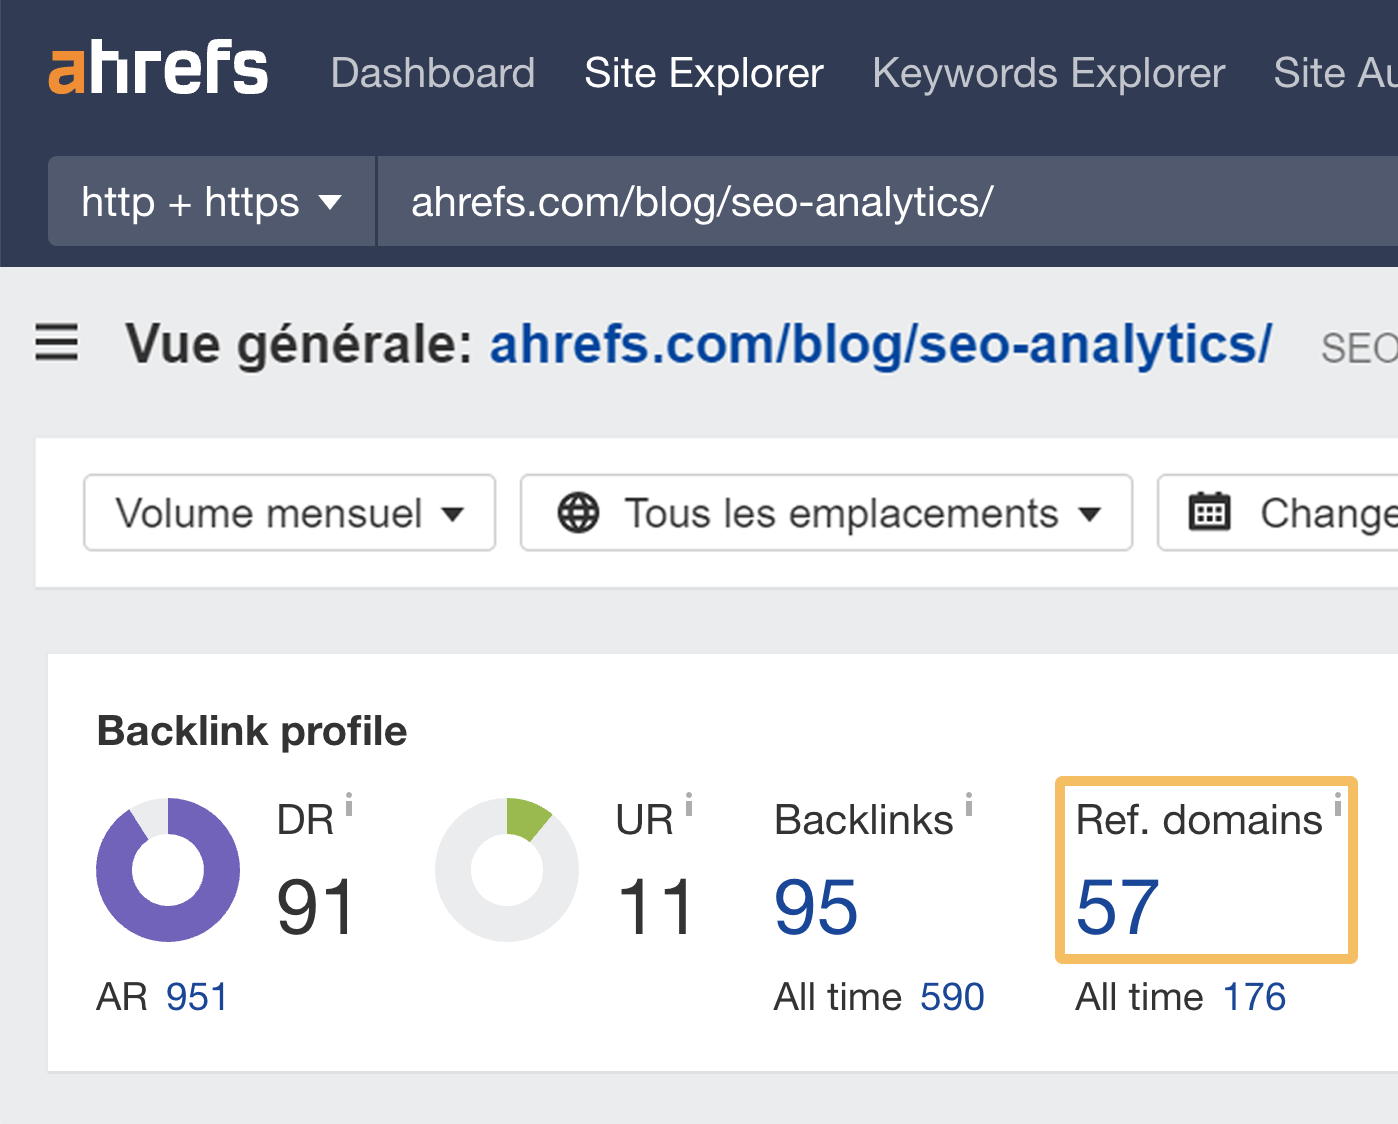Click the calendar icon on the Change button

(x=1211, y=512)
